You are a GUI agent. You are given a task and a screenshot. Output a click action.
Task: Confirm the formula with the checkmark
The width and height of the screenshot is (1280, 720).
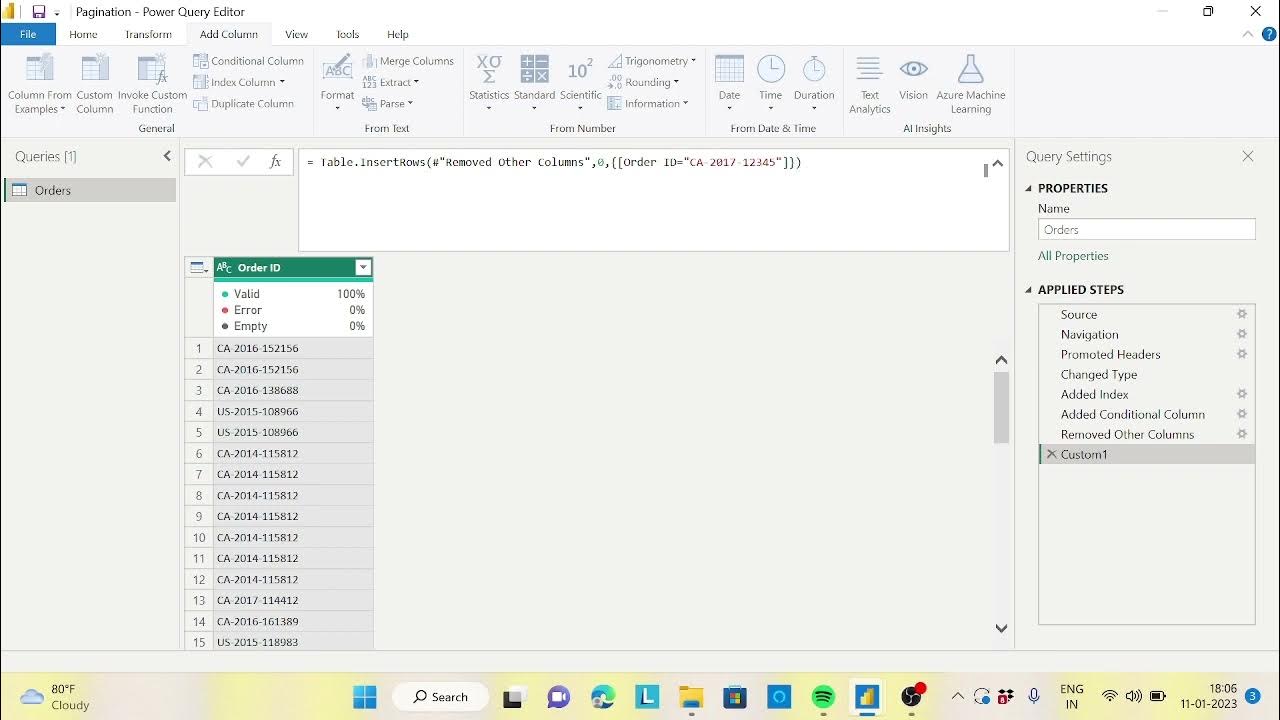point(242,161)
